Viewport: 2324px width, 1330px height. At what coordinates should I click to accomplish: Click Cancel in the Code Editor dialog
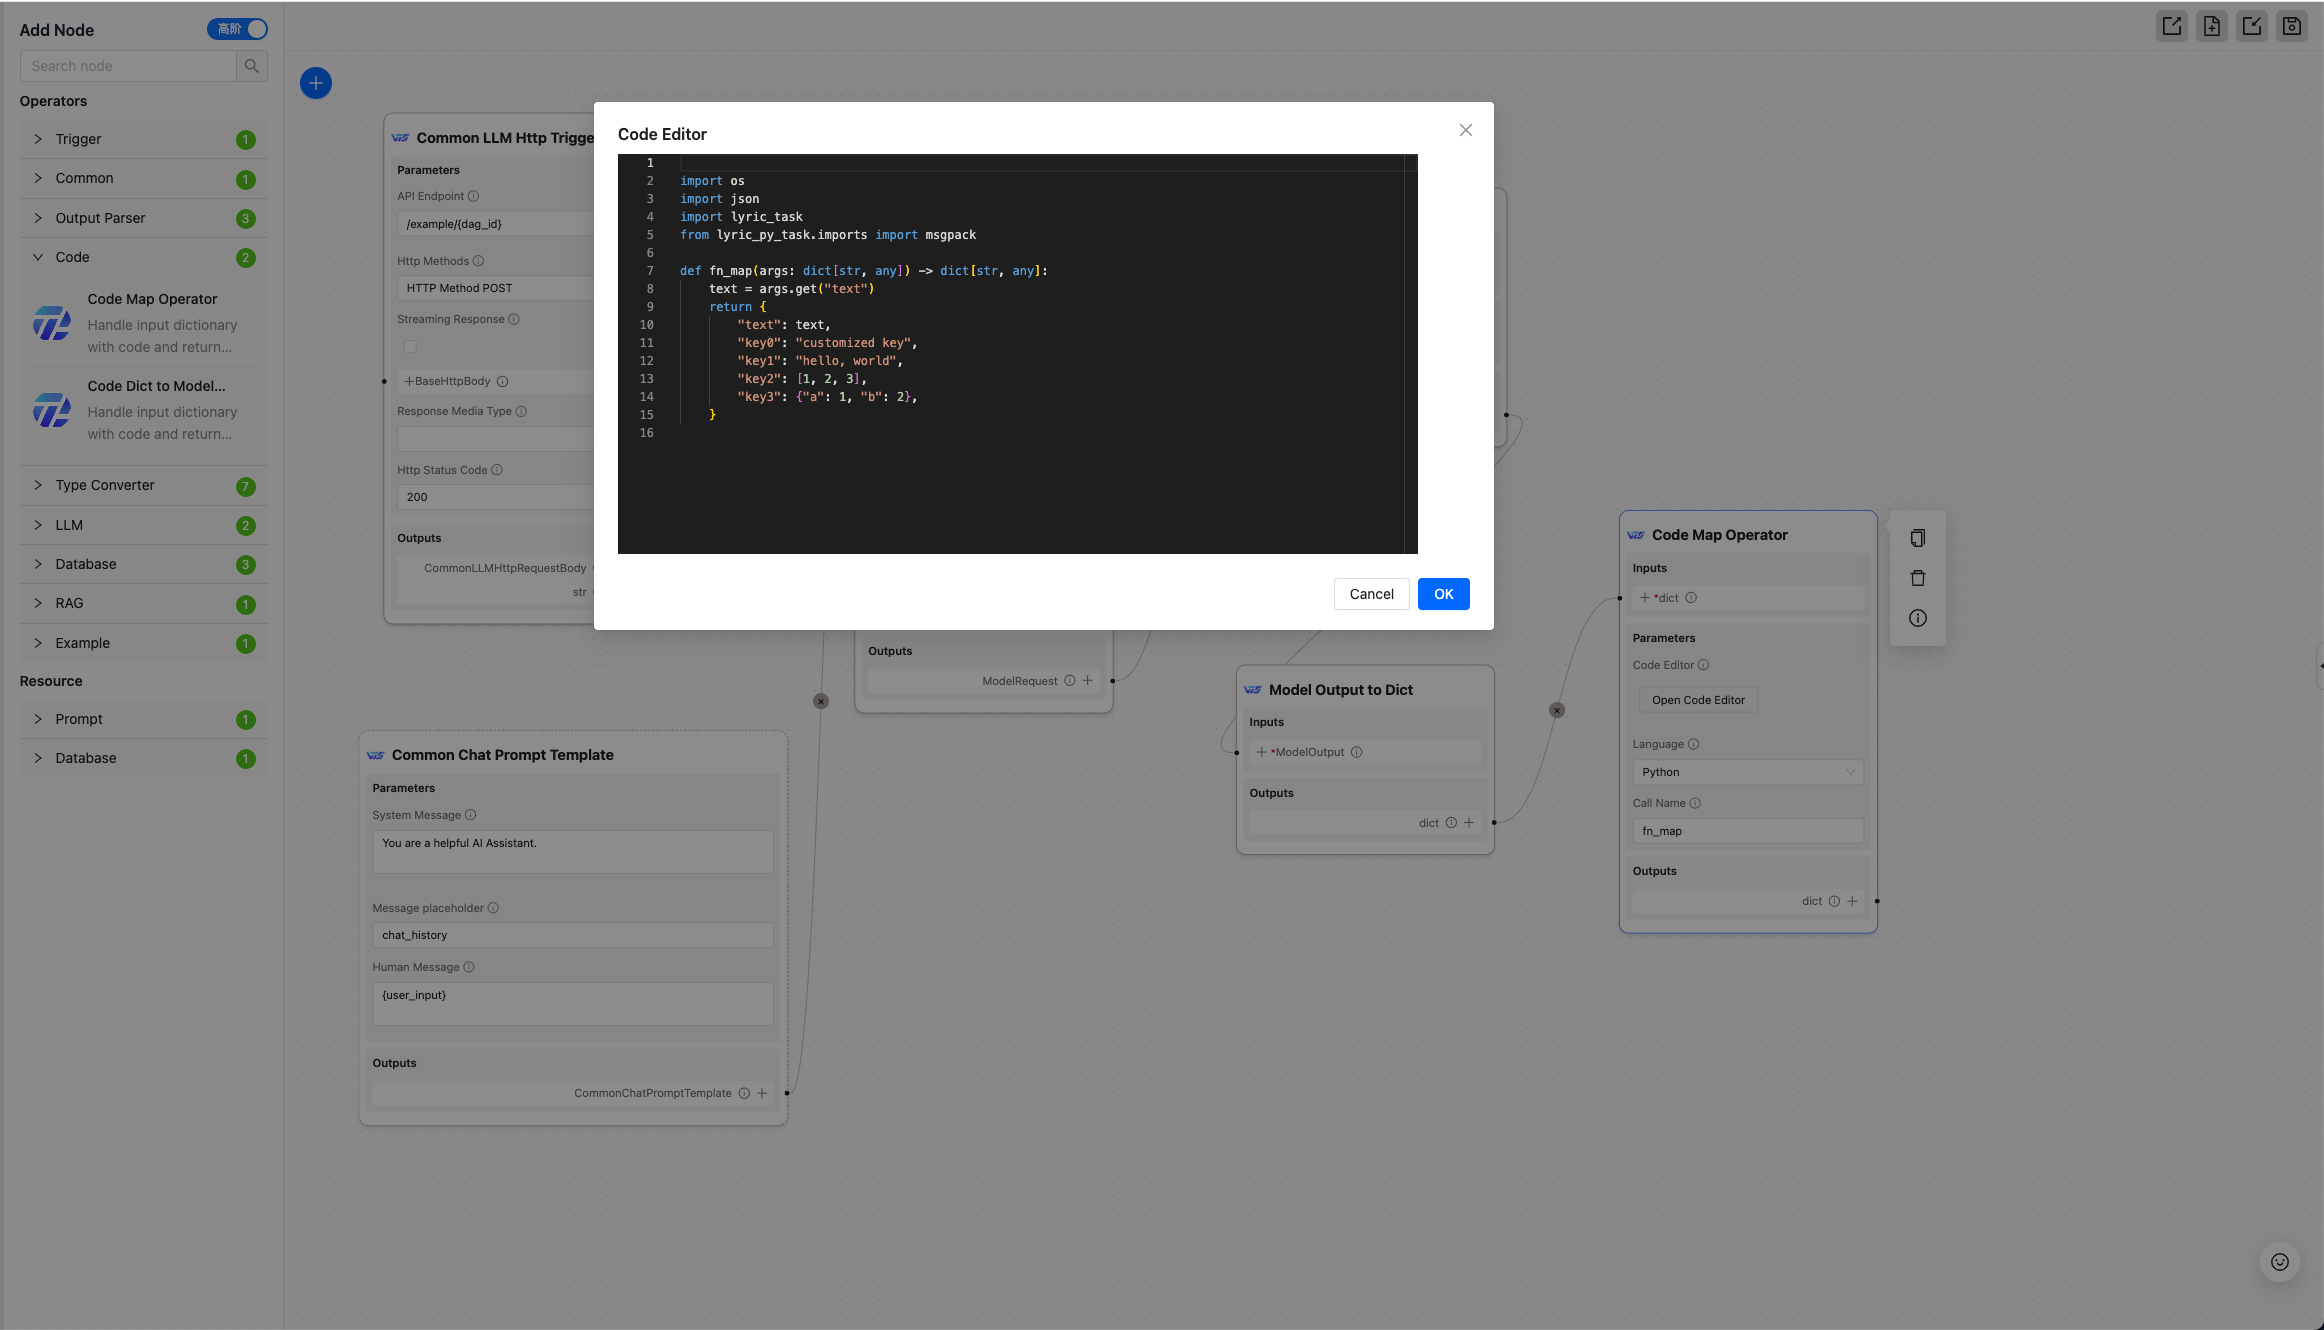pos(1371,594)
